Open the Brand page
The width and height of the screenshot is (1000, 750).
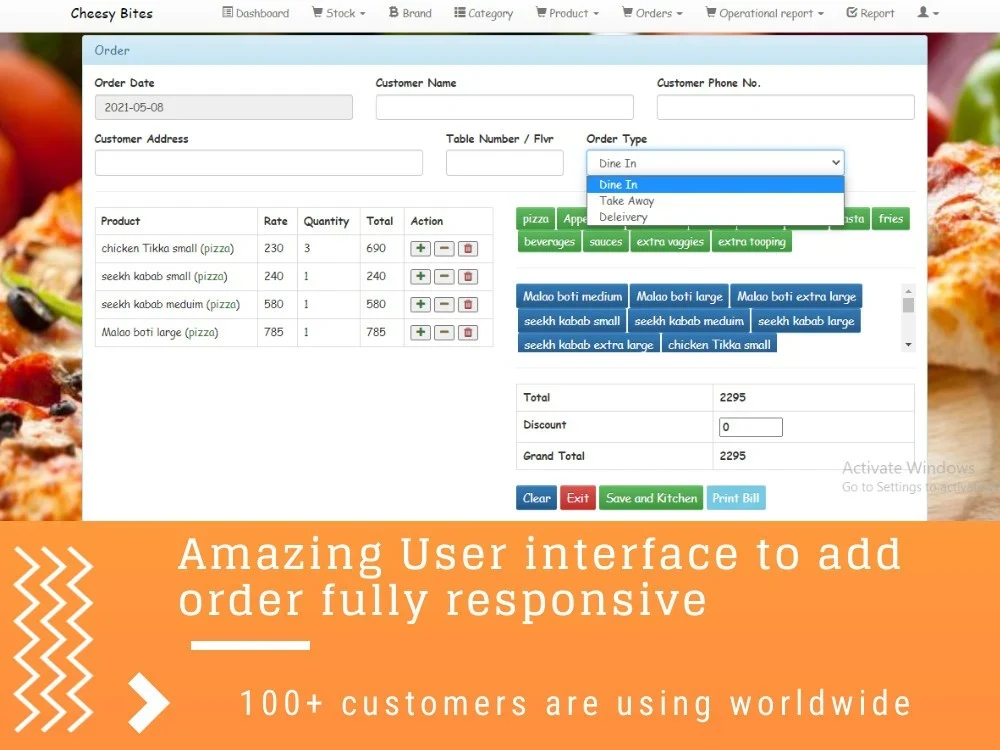point(410,13)
